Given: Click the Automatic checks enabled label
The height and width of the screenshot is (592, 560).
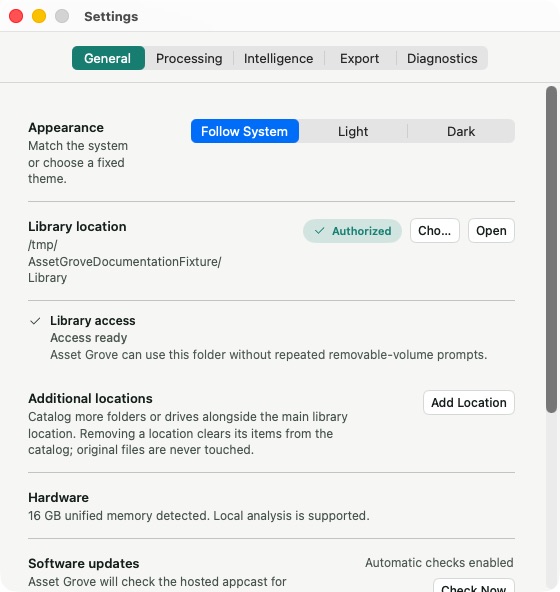Looking at the screenshot, I should pos(439,563).
